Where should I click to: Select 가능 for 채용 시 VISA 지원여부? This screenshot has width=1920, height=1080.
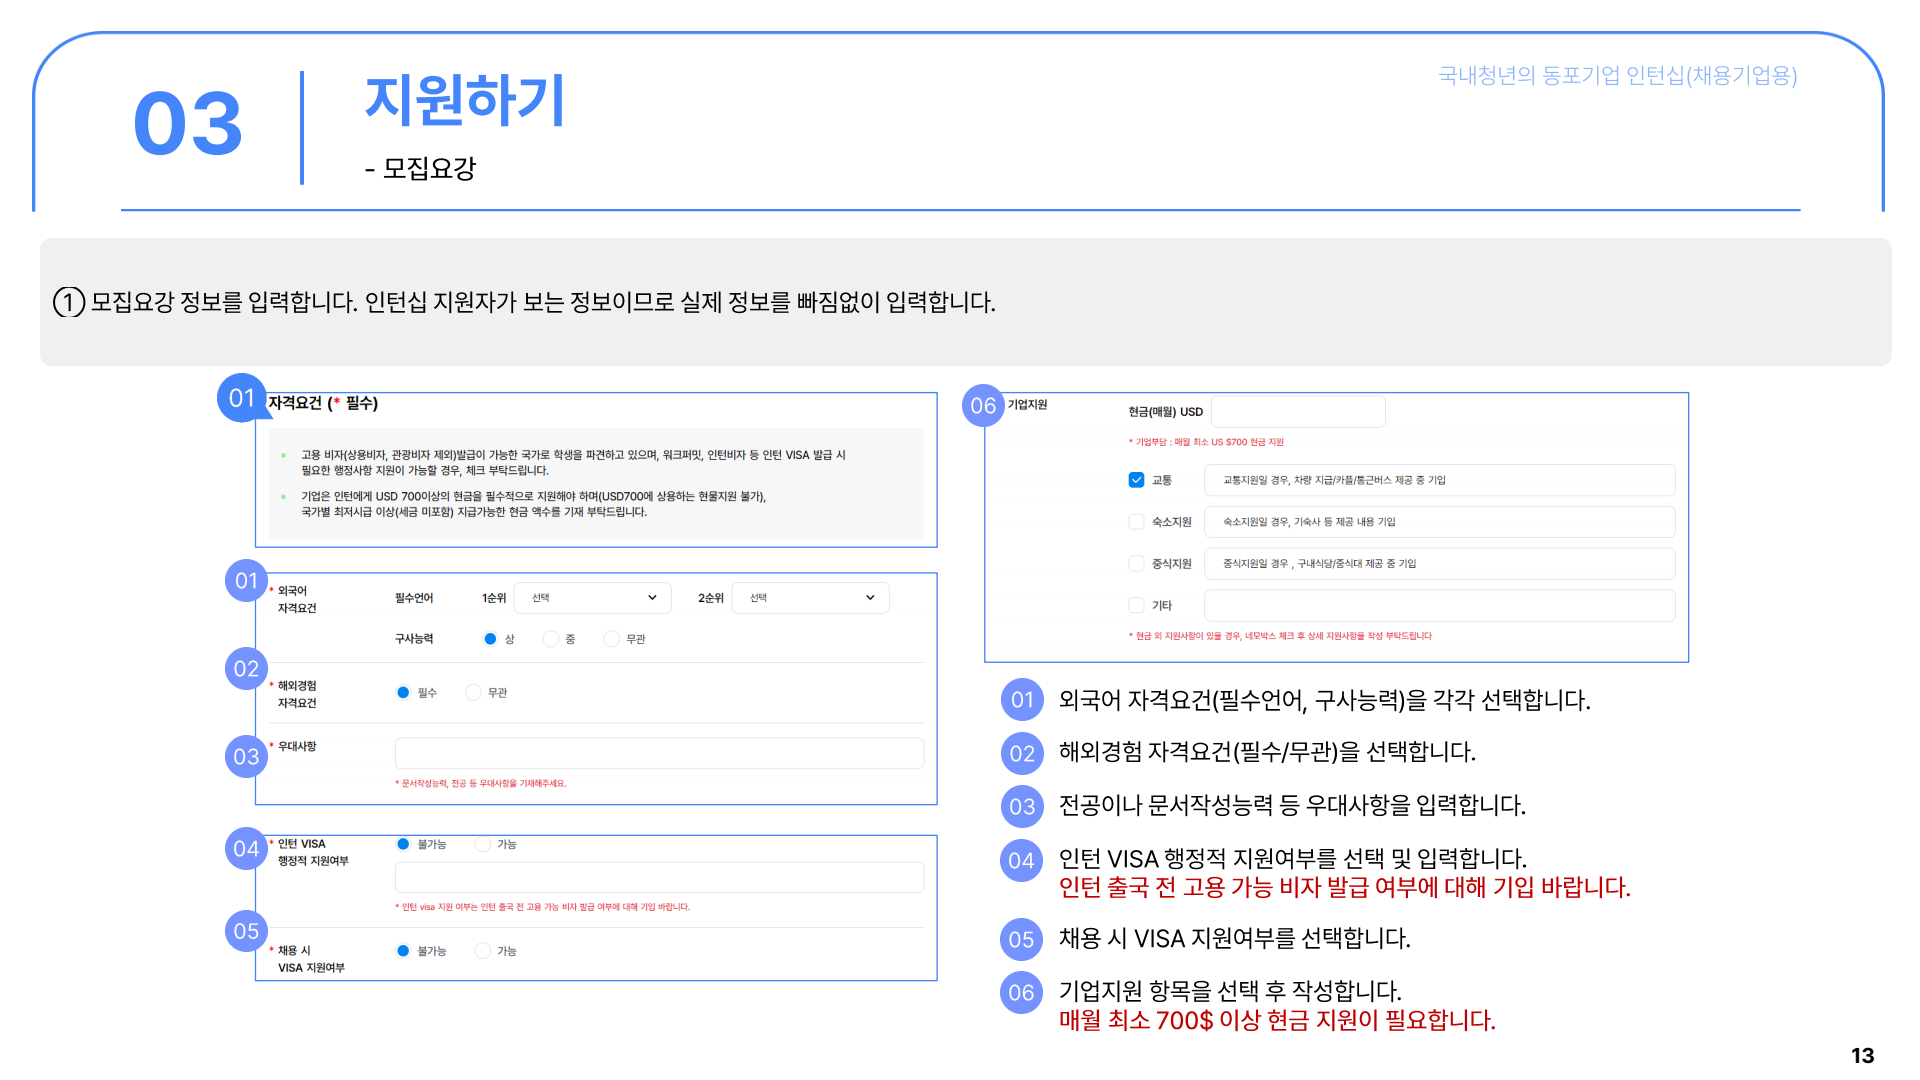[483, 951]
